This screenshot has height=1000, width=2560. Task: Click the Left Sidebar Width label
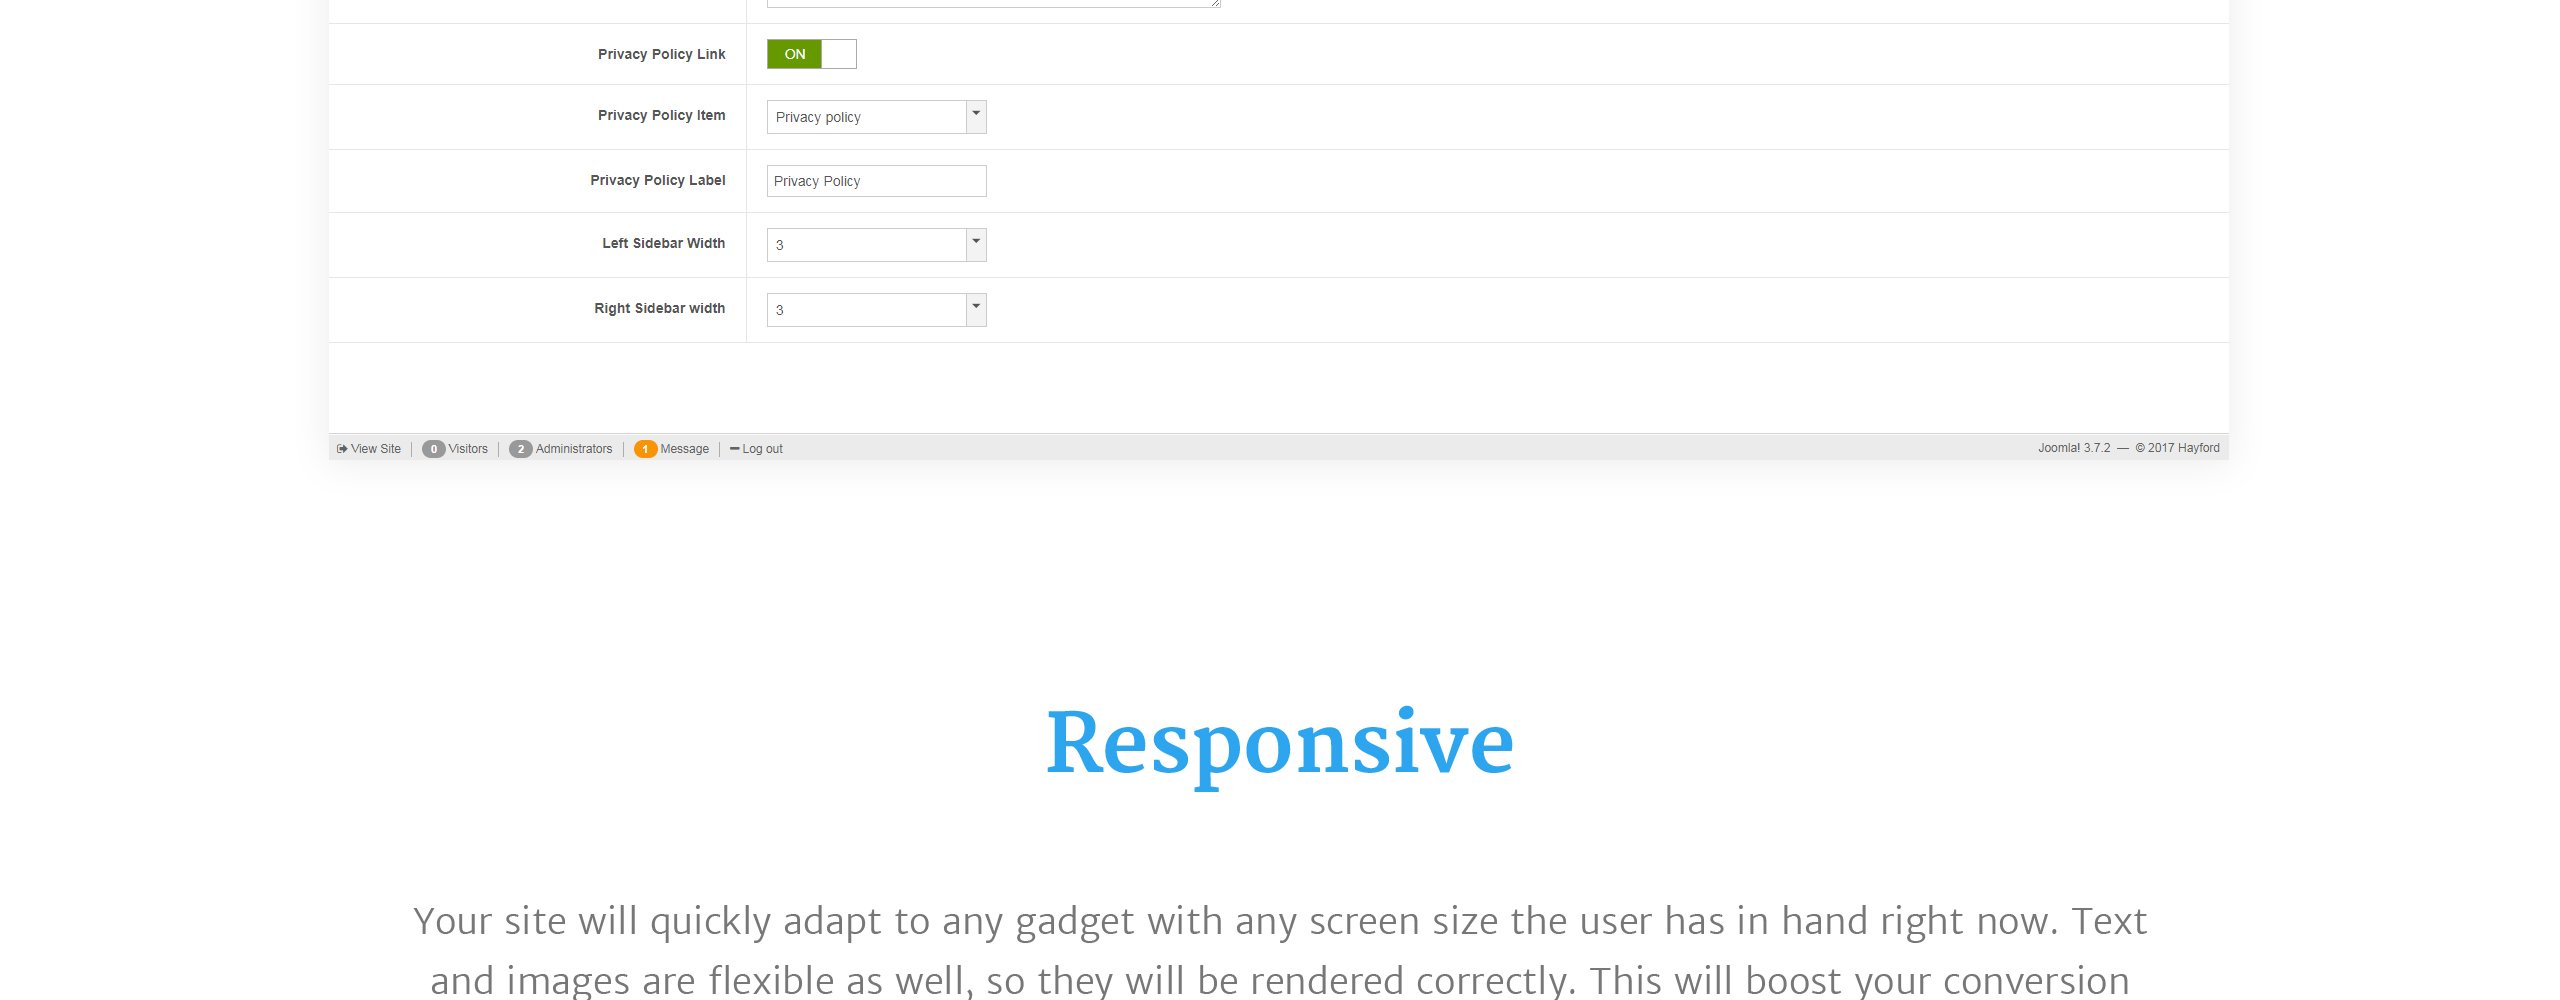pyautogui.click(x=663, y=243)
